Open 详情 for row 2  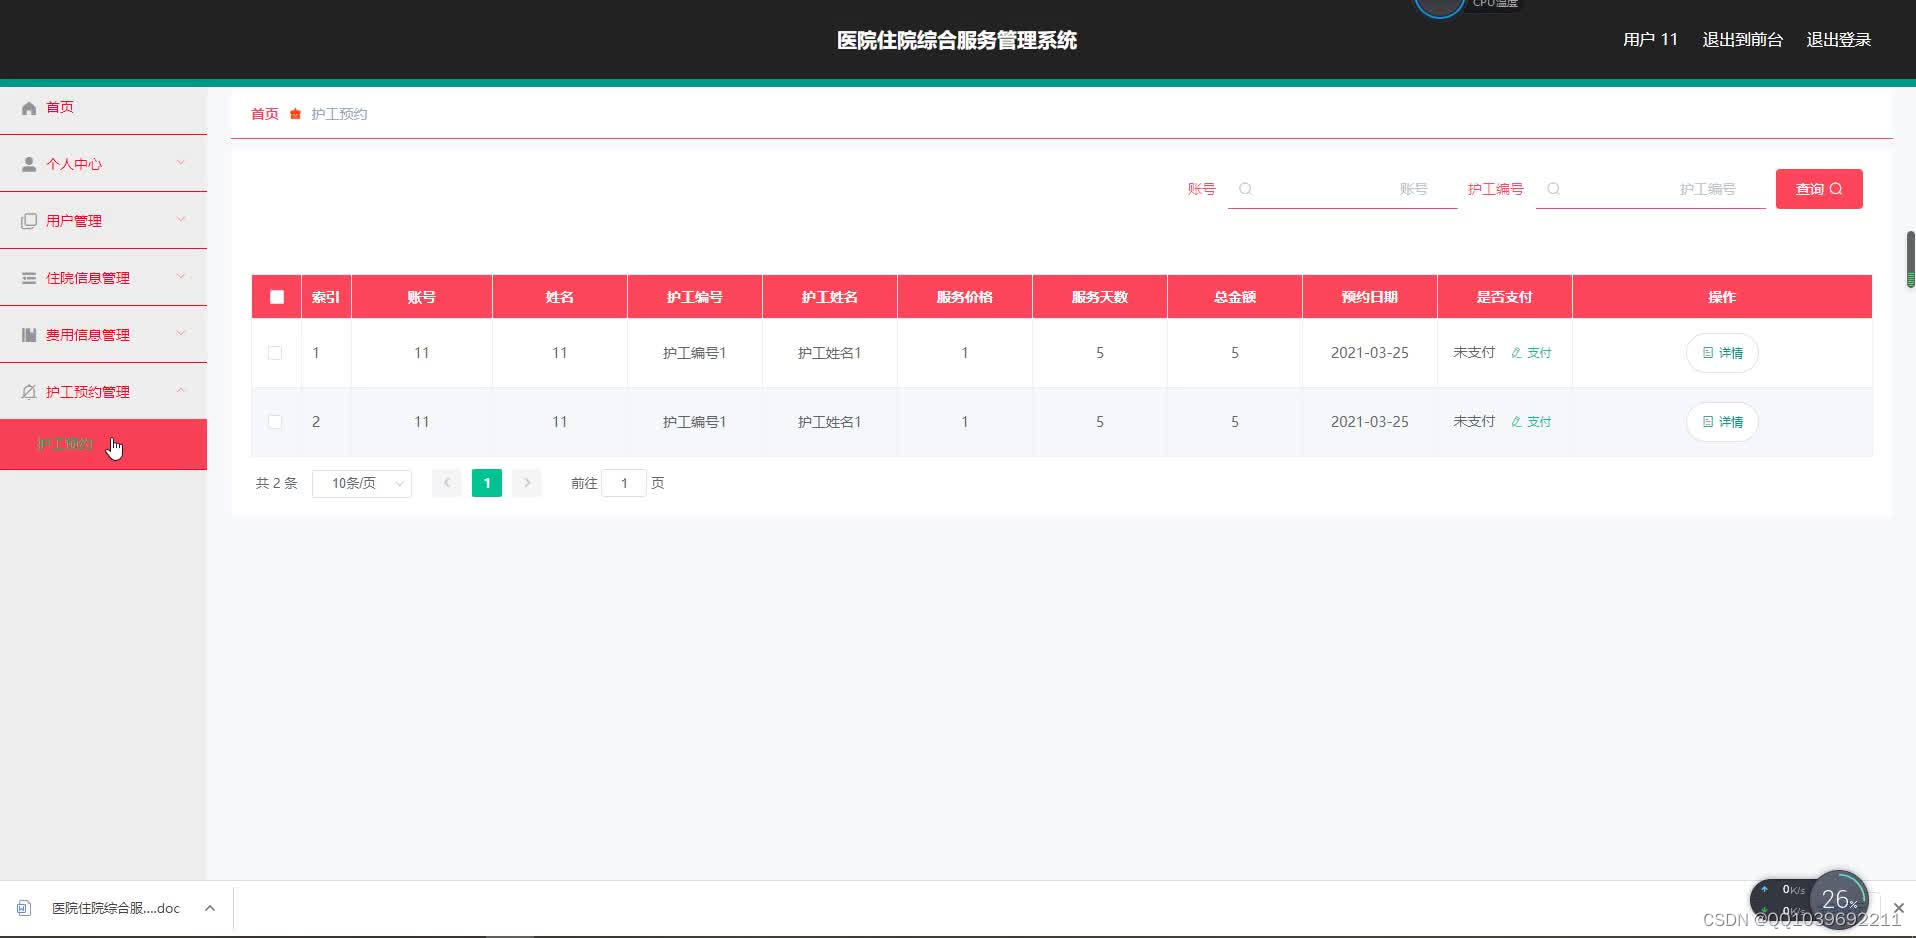[1722, 422]
